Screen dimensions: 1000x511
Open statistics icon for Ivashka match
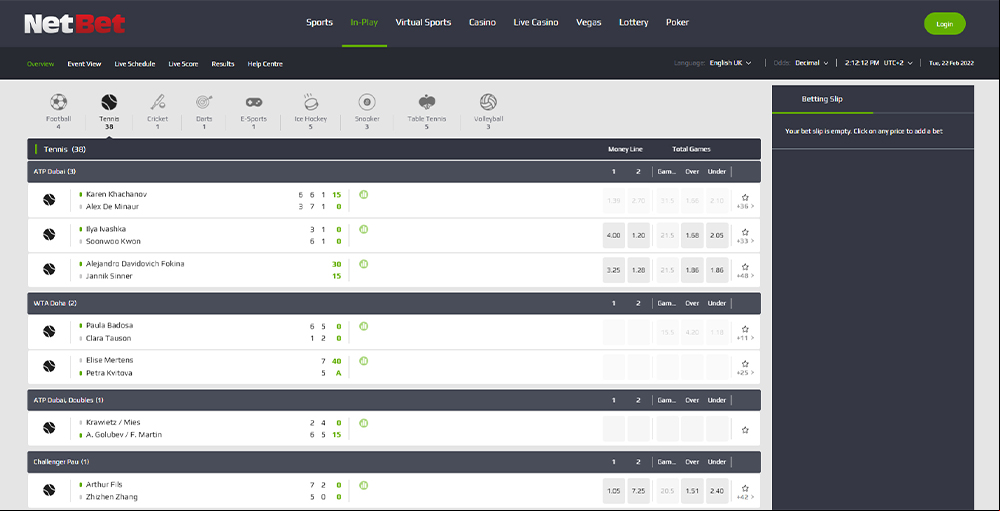coord(364,229)
